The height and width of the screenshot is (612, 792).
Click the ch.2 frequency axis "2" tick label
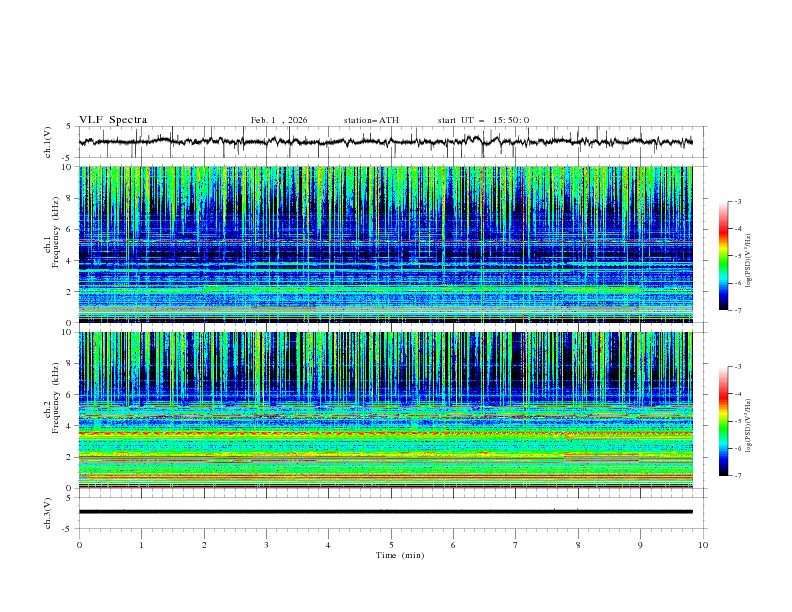click(x=71, y=457)
